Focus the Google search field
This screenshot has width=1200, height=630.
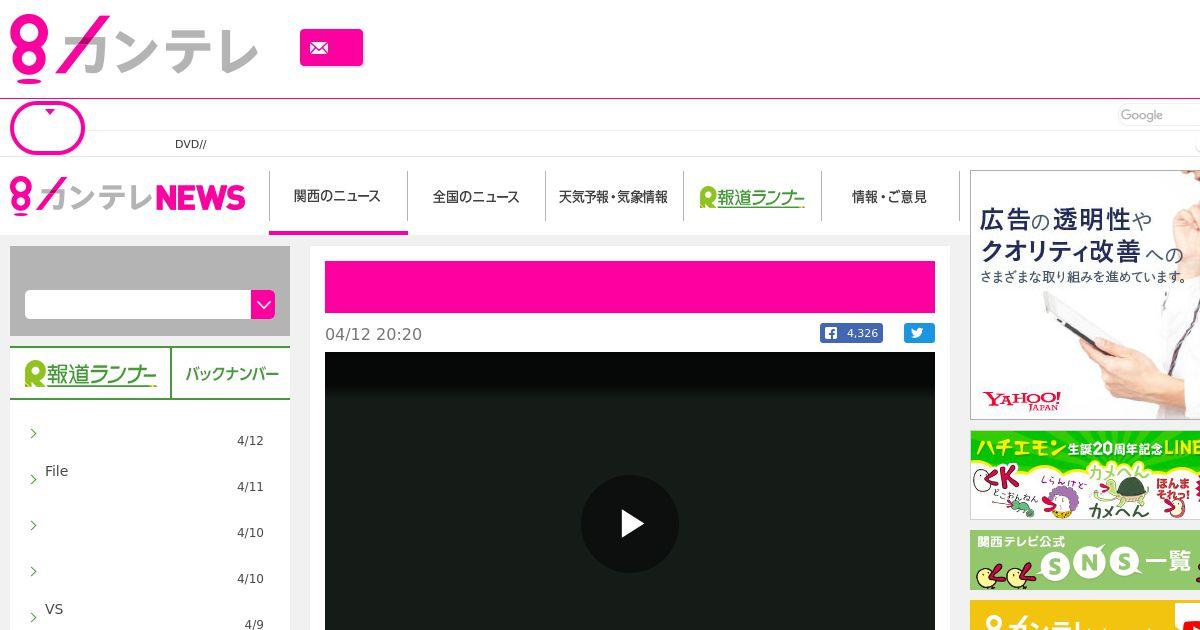point(1158,115)
